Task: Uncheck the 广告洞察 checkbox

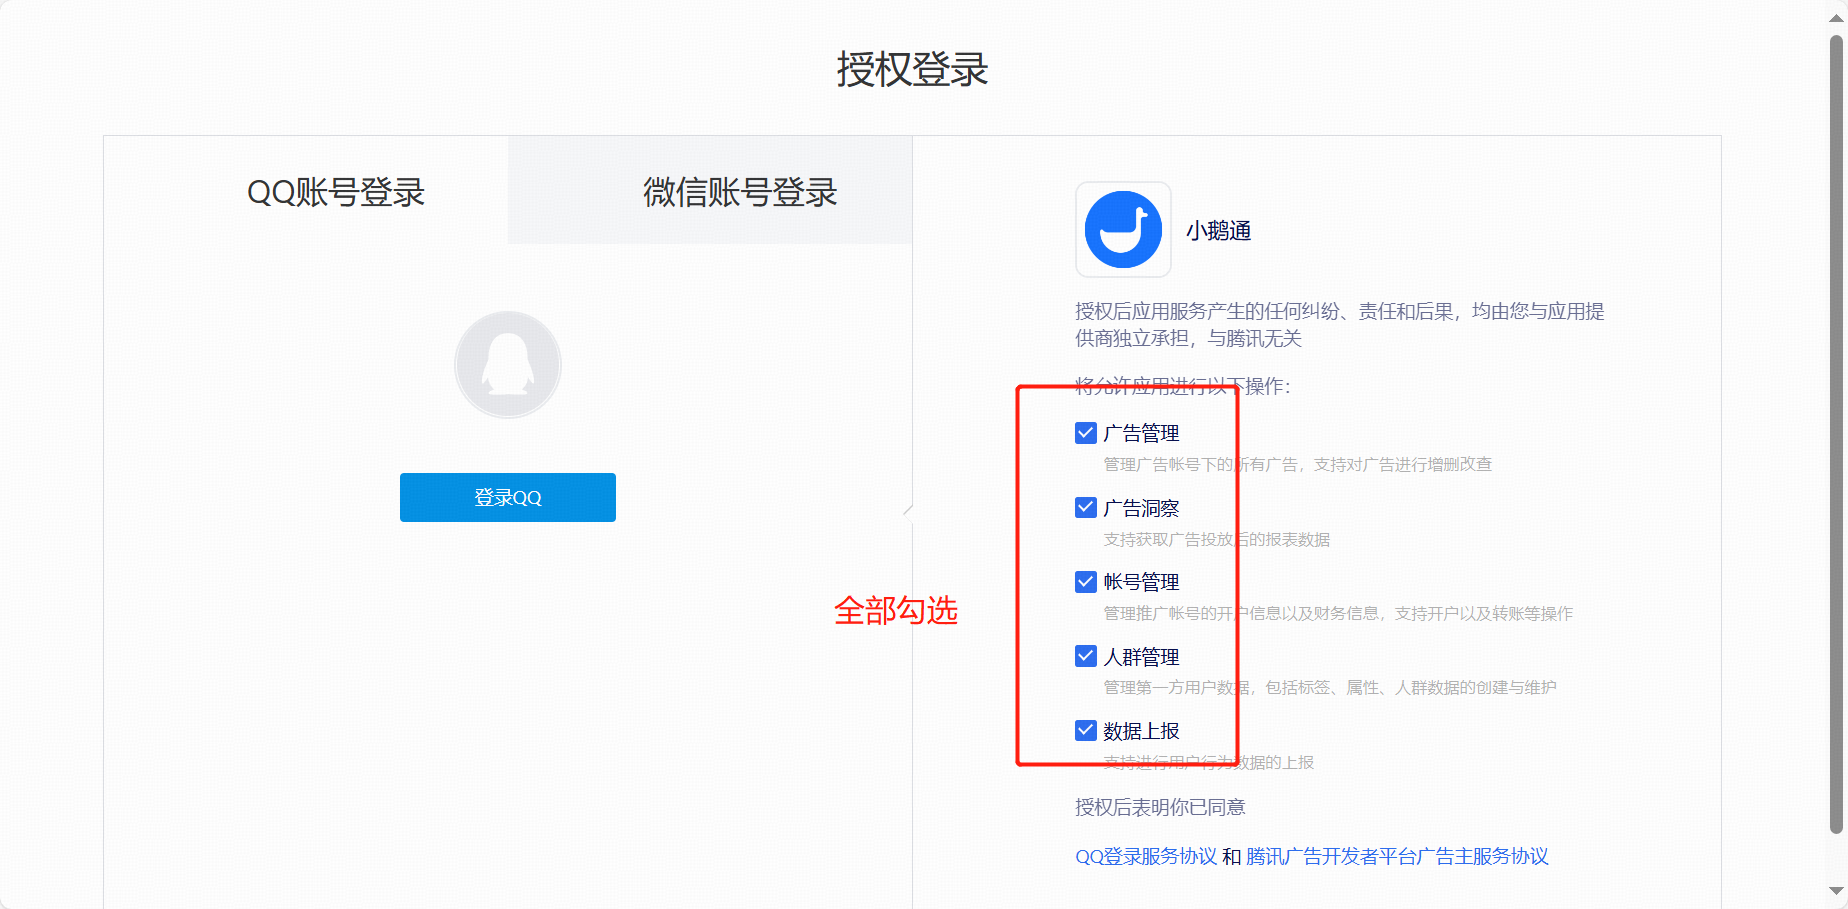Action: coord(1086,507)
